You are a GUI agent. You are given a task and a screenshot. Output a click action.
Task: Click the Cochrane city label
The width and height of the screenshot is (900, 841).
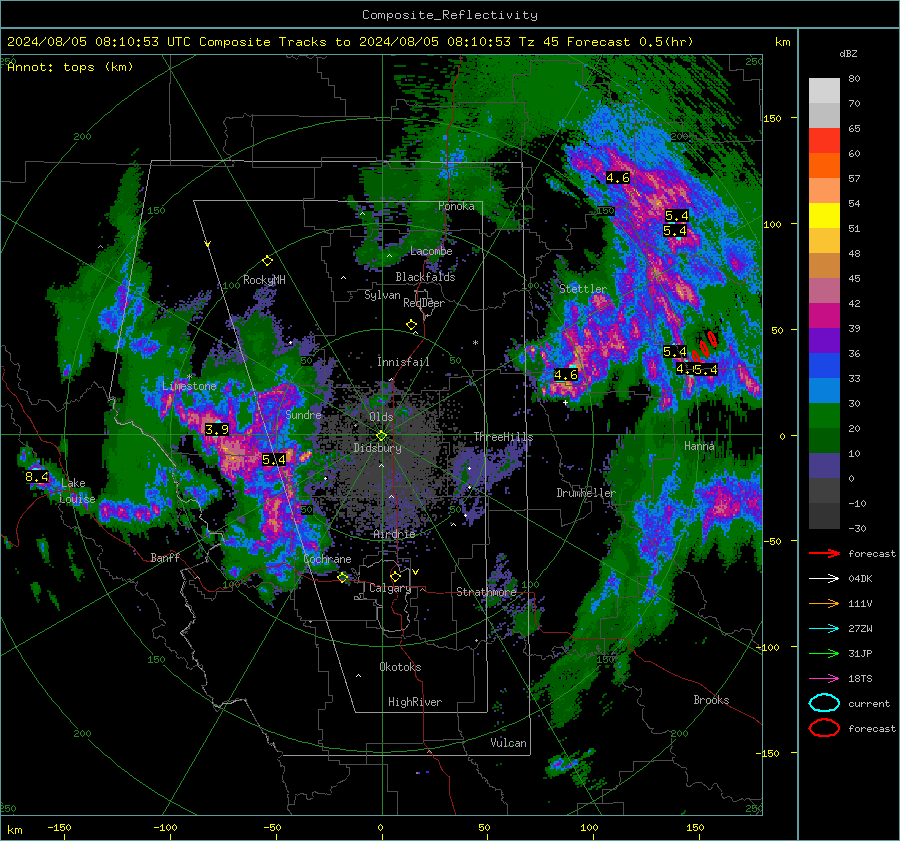tap(327, 559)
